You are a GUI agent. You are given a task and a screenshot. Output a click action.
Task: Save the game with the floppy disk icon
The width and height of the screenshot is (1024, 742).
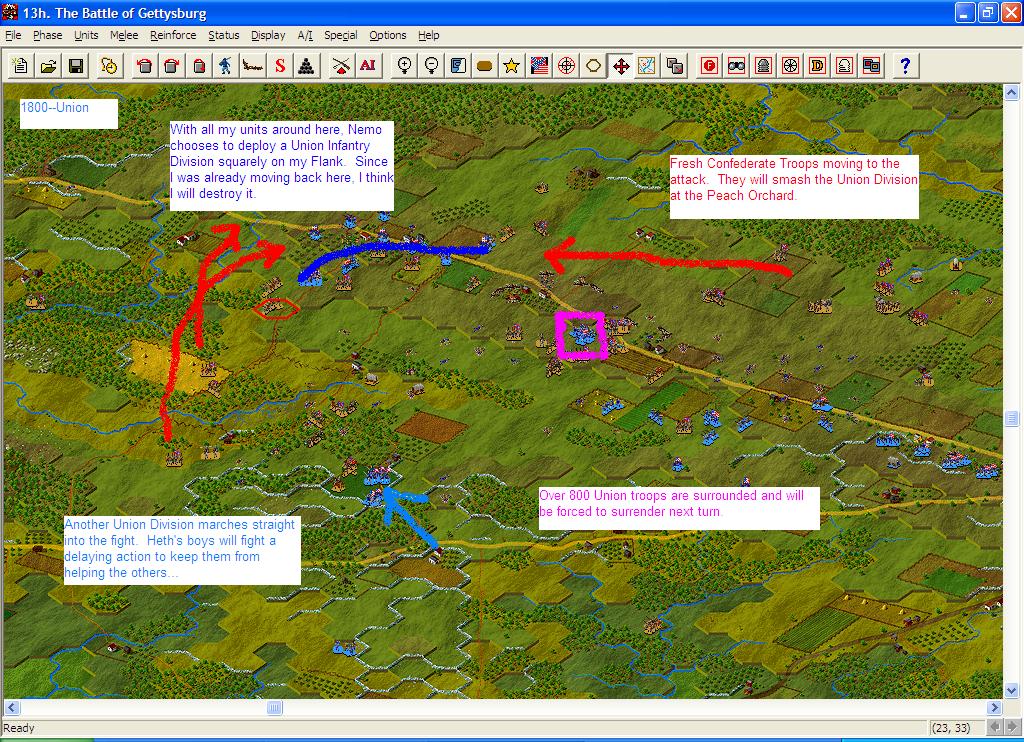pos(76,65)
